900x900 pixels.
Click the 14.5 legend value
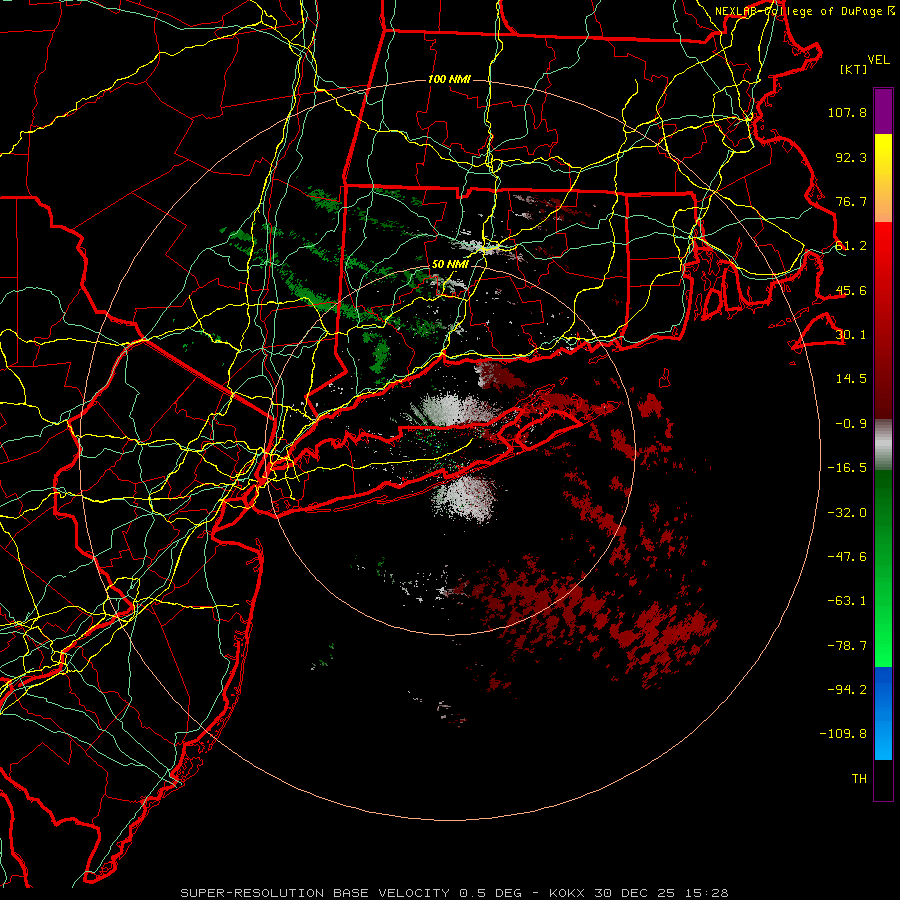tap(851, 379)
